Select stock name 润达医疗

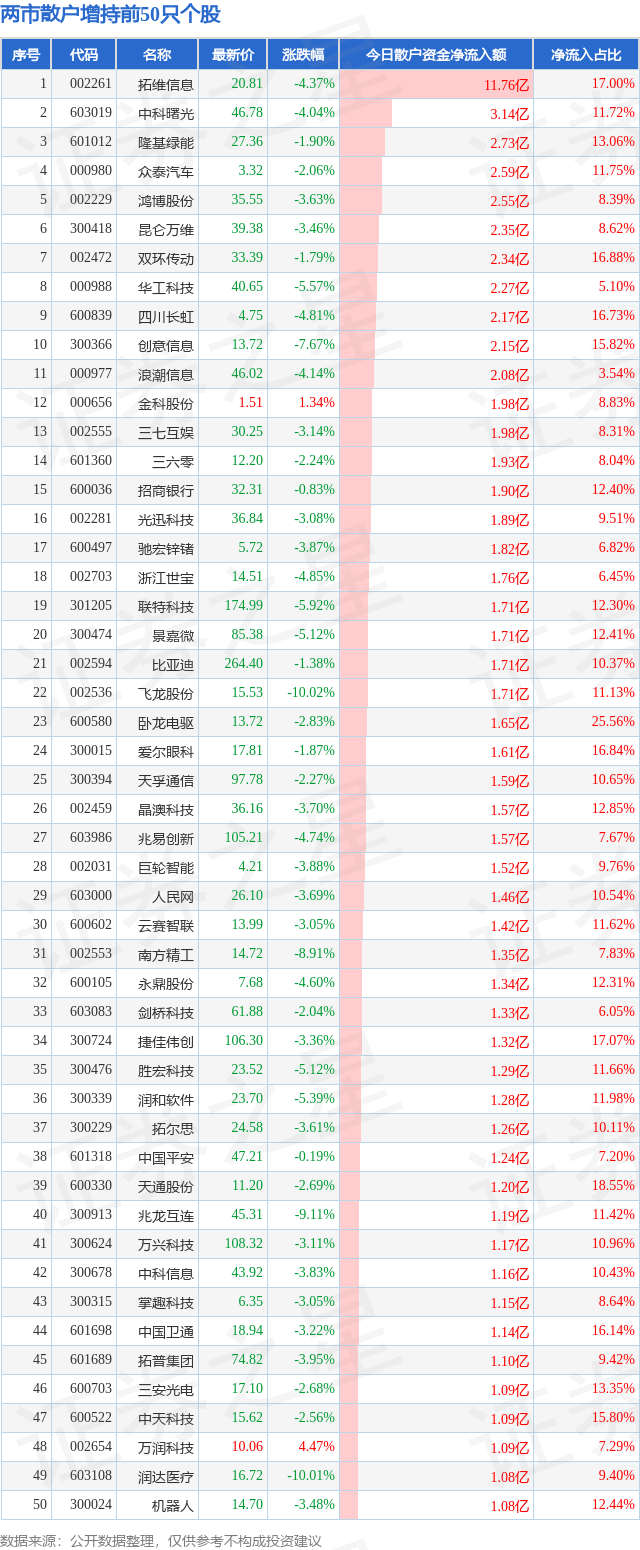point(166,1476)
